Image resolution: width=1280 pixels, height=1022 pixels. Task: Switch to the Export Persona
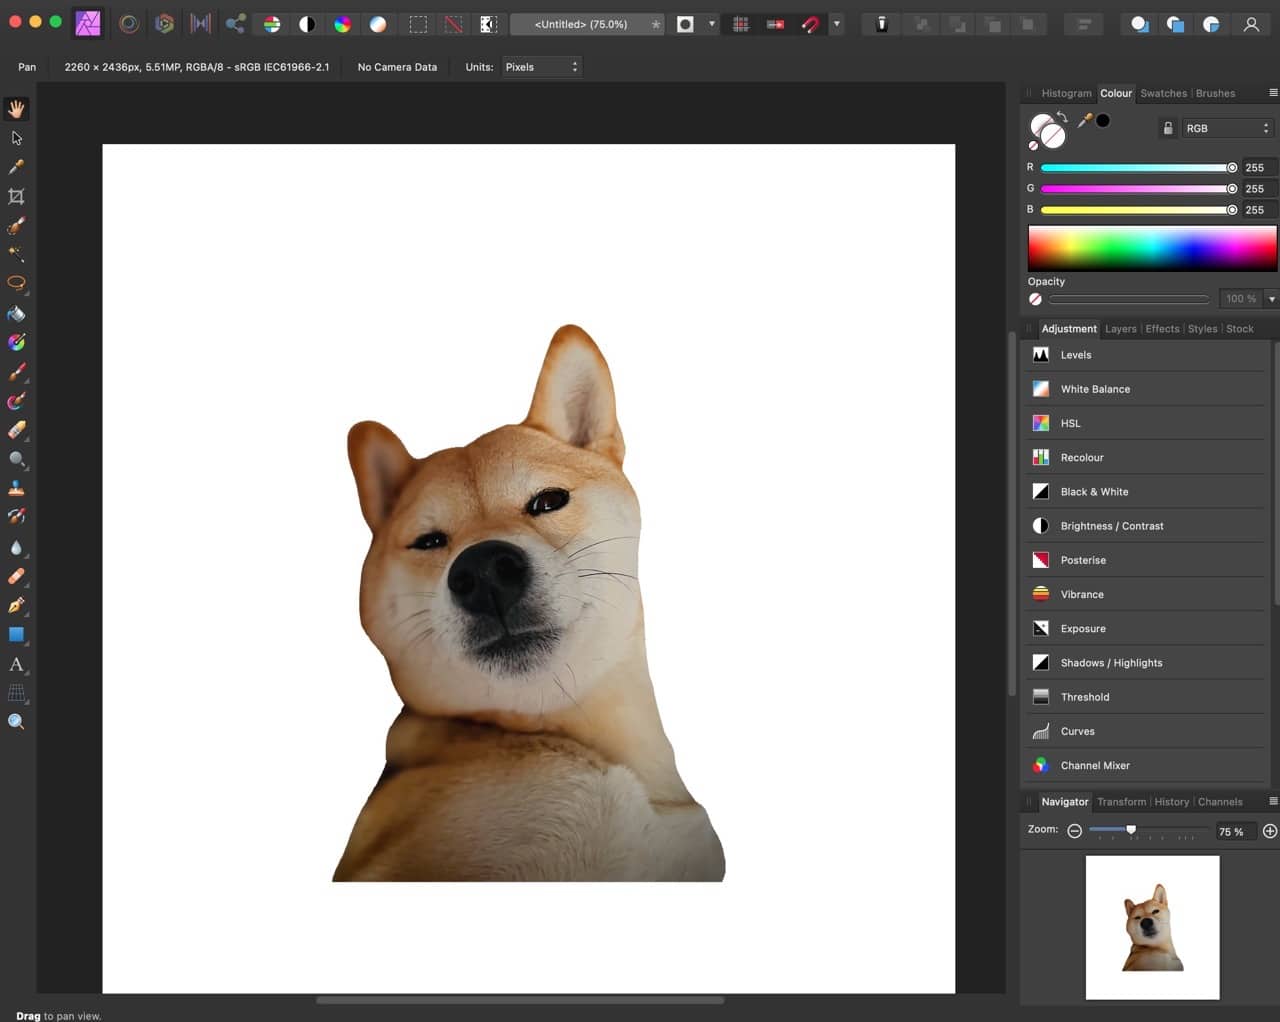[235, 24]
